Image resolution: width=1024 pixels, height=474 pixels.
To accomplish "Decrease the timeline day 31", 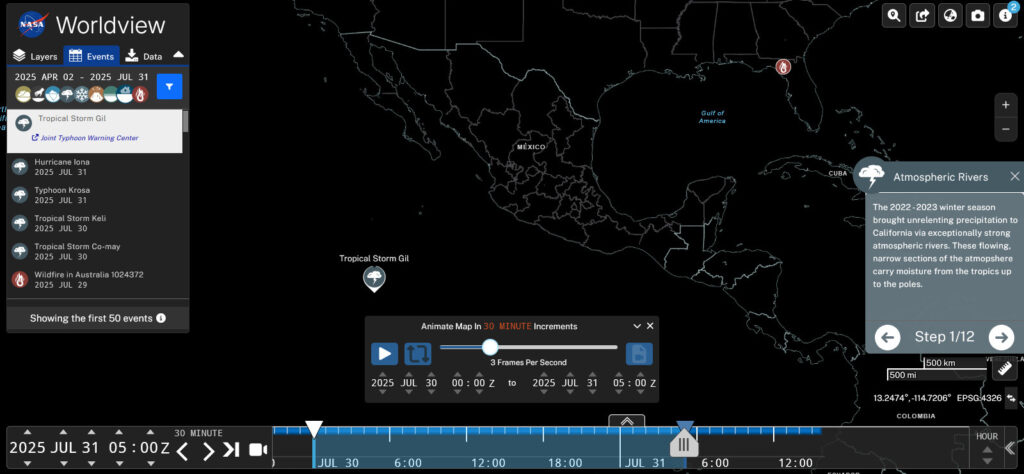I will tap(90, 464).
